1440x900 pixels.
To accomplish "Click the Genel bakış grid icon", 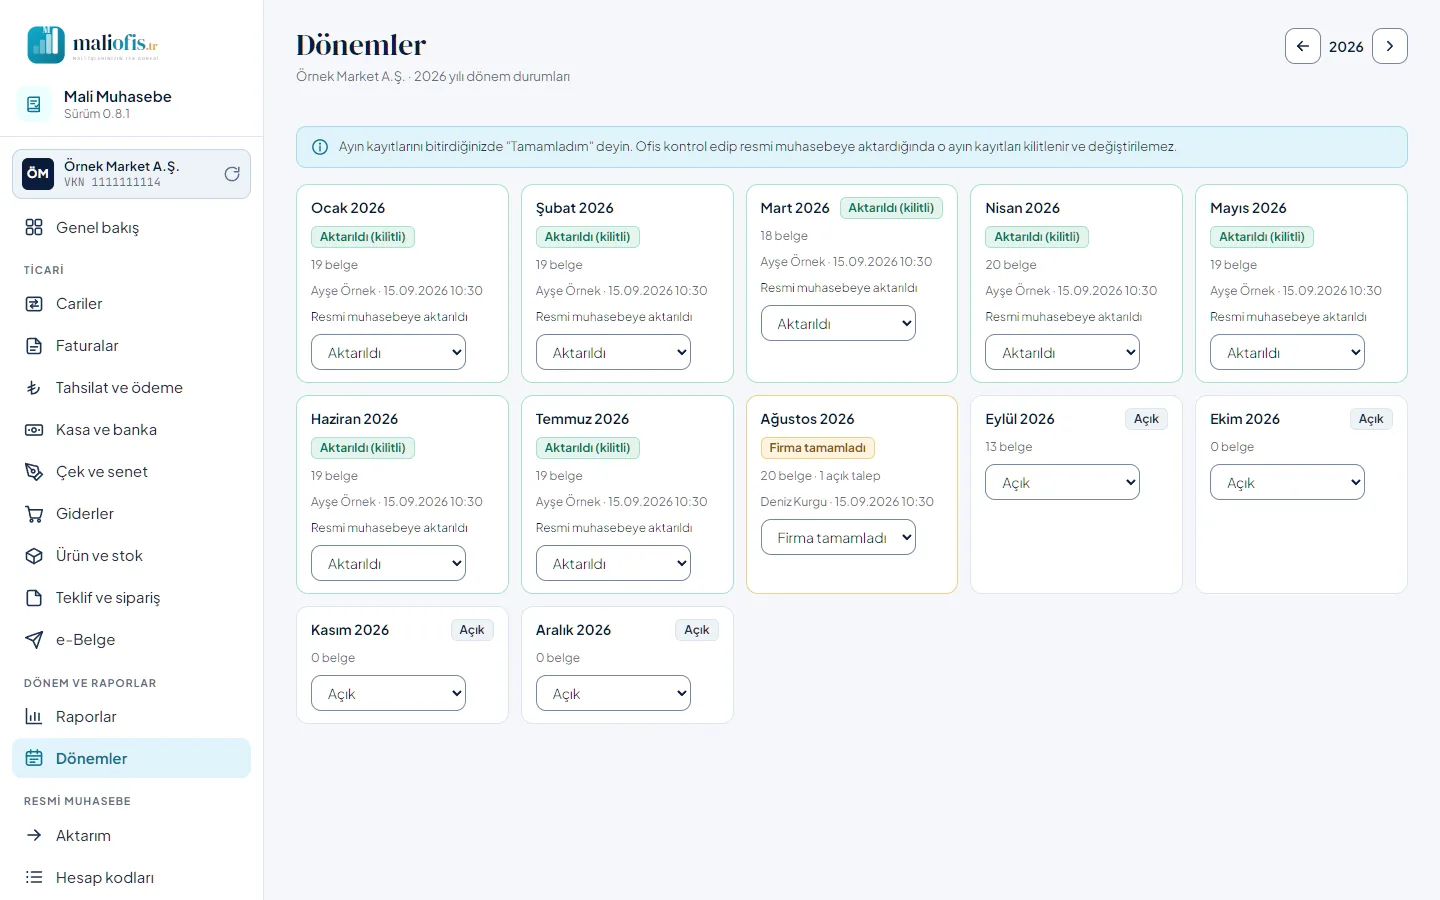I will click(34, 227).
